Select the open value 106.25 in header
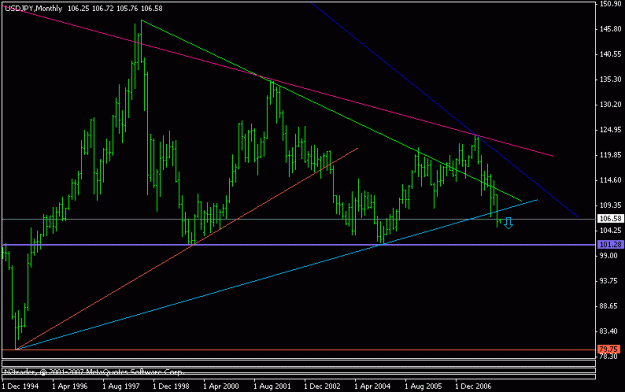 78,8
